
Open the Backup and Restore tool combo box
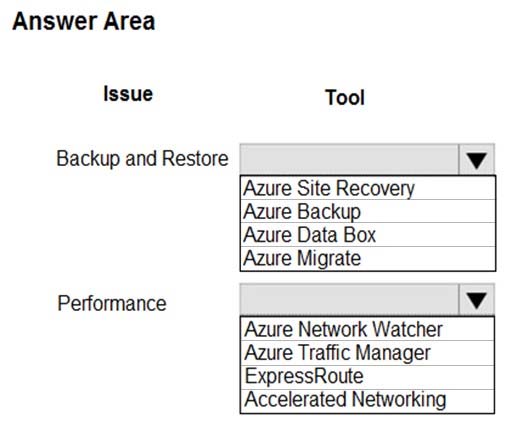pos(367,159)
